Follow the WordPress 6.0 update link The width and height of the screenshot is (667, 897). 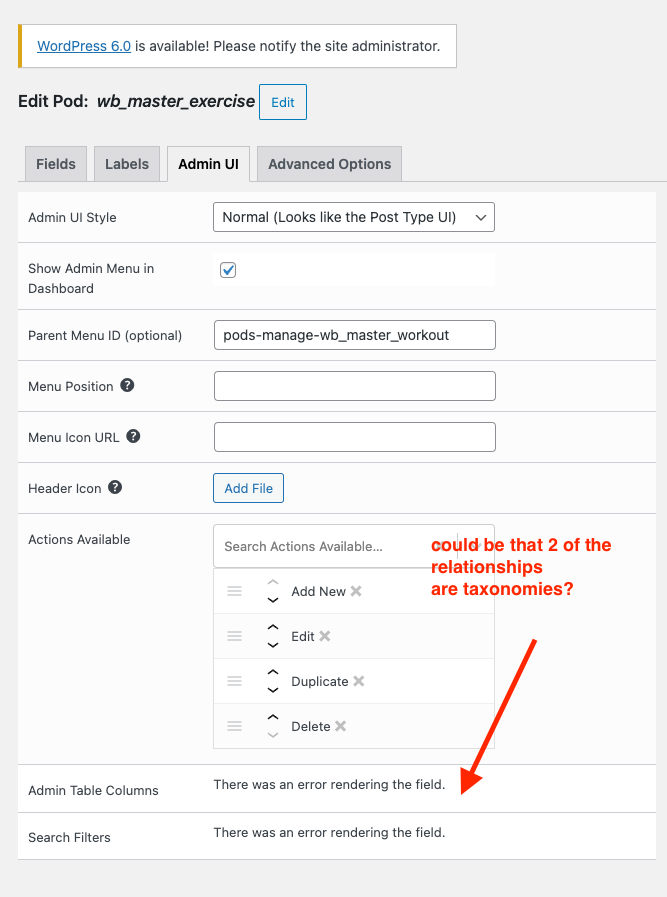coord(83,46)
